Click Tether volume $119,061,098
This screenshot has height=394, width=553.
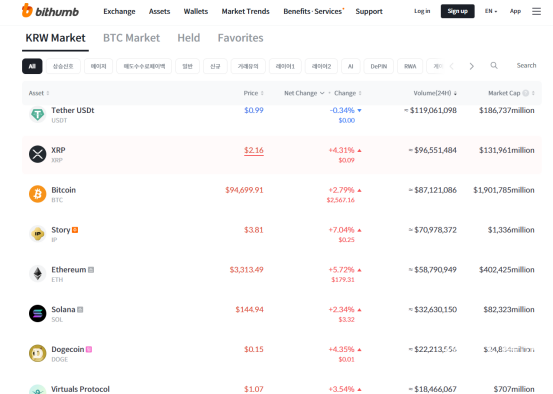coord(433,110)
